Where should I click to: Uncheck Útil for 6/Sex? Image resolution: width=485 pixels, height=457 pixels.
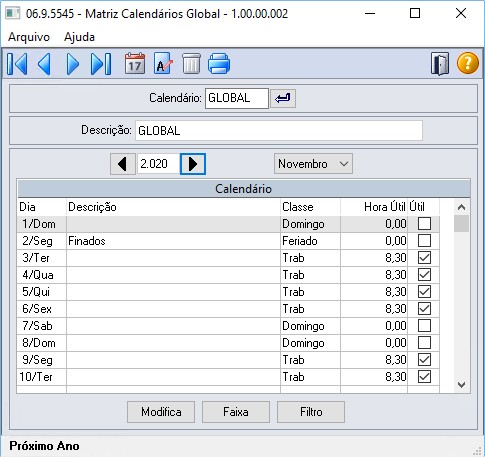tap(424, 309)
